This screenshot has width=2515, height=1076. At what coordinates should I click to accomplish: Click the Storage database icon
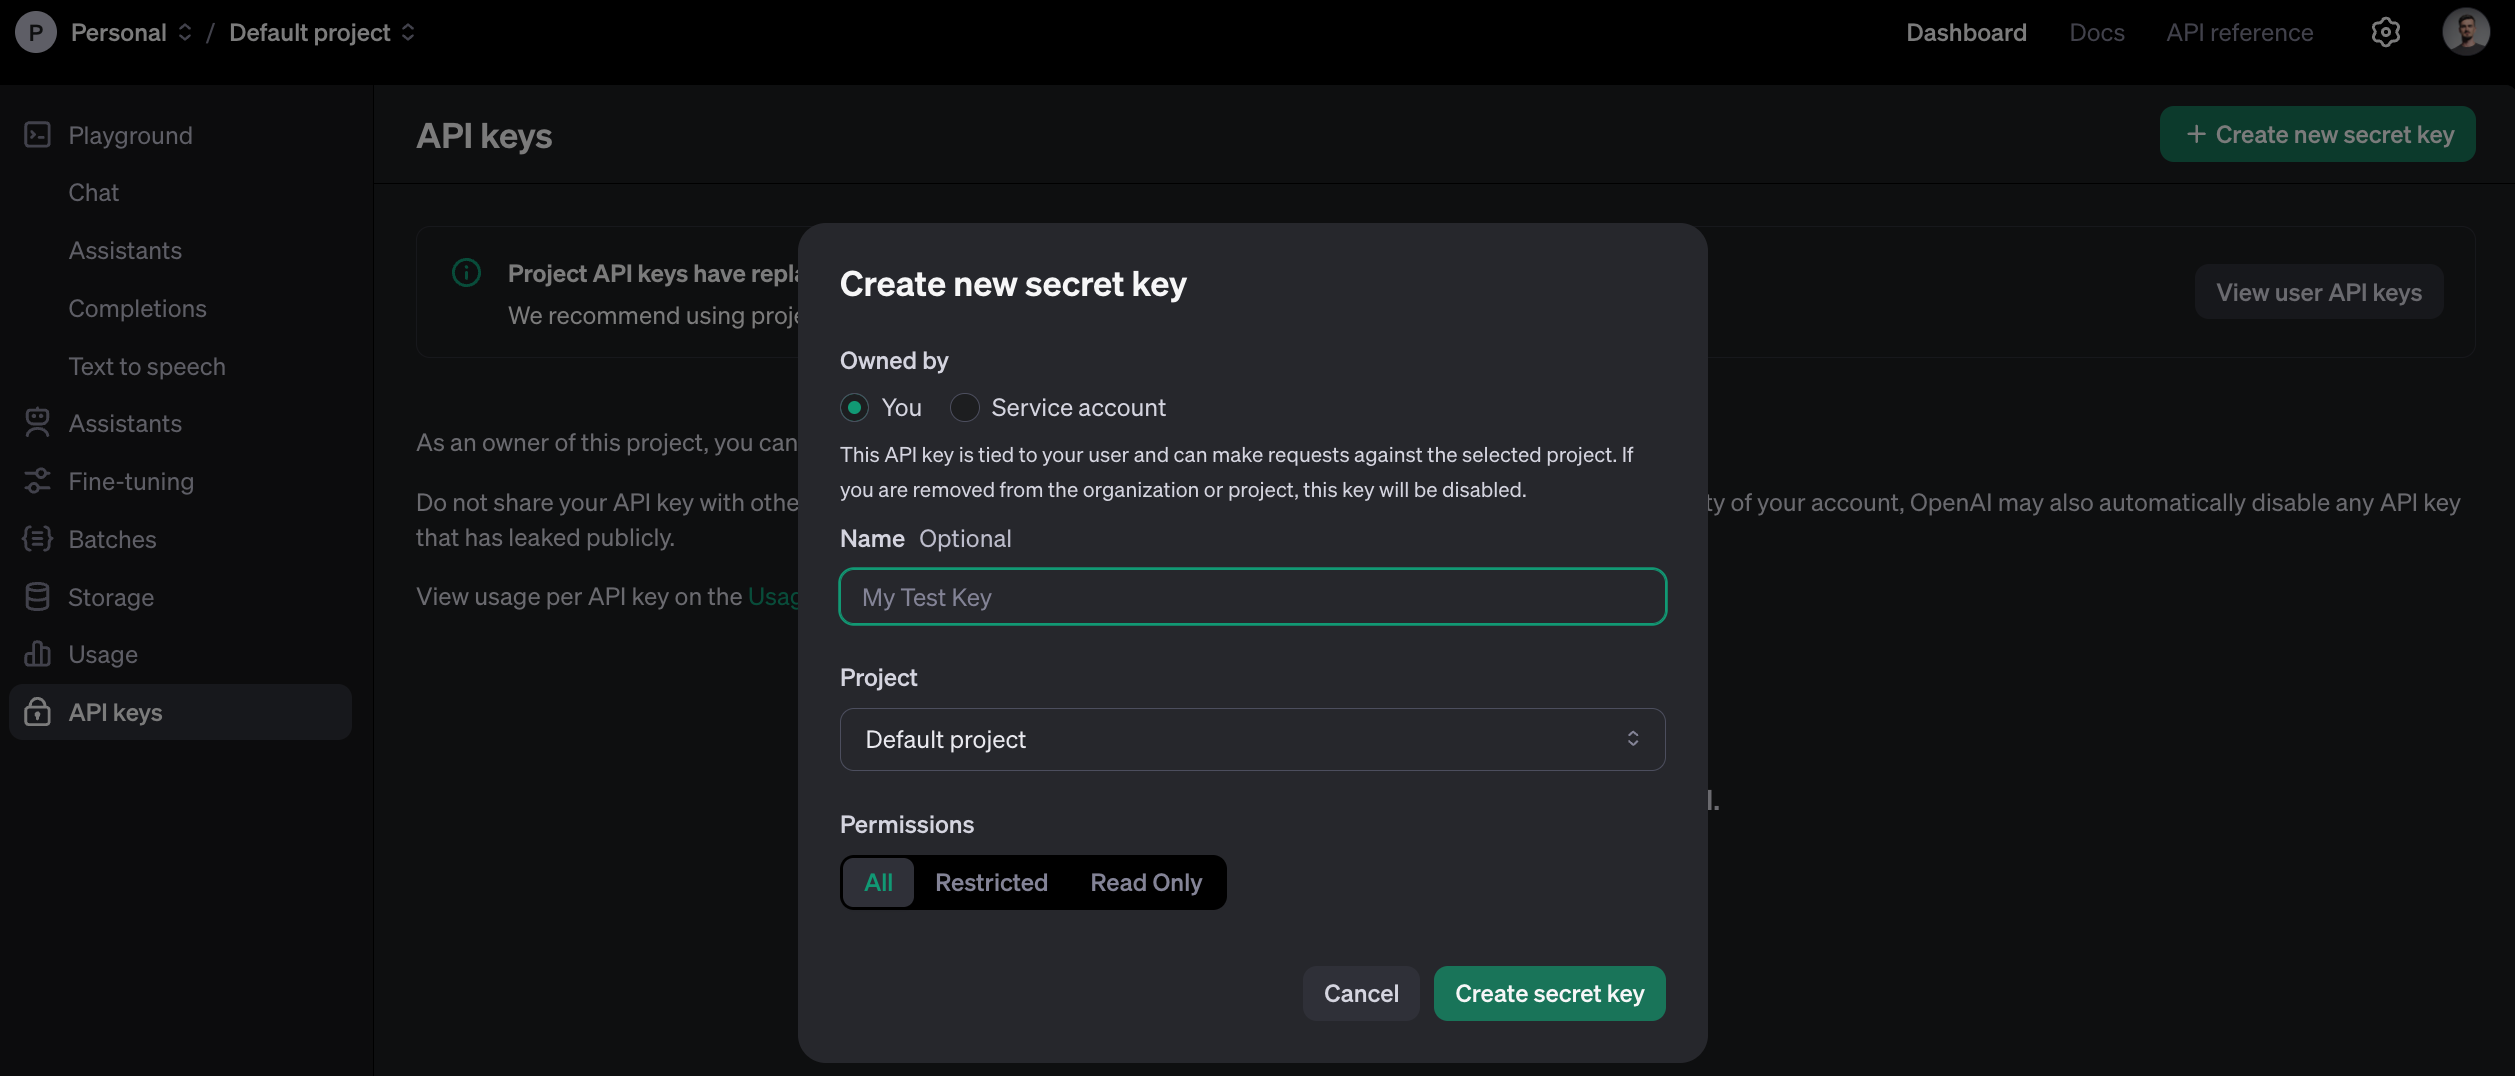pyautogui.click(x=37, y=597)
